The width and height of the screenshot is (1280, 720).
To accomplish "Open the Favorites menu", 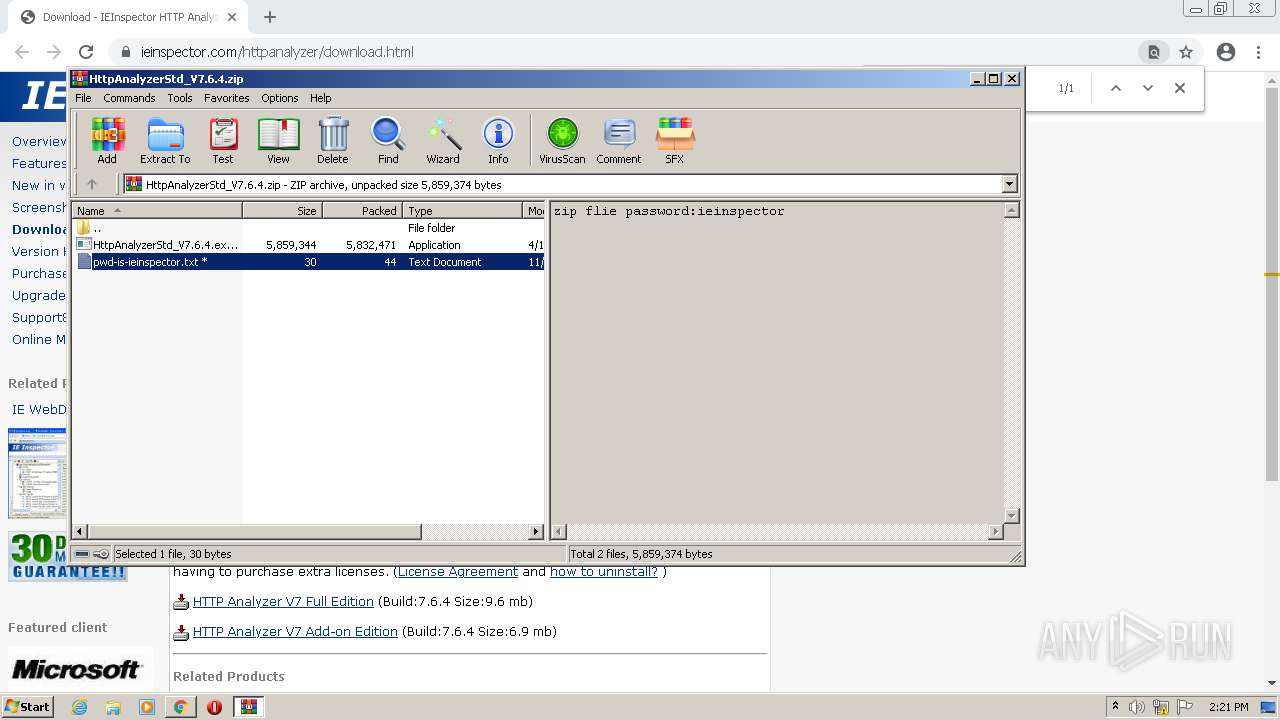I will click(x=227, y=98).
